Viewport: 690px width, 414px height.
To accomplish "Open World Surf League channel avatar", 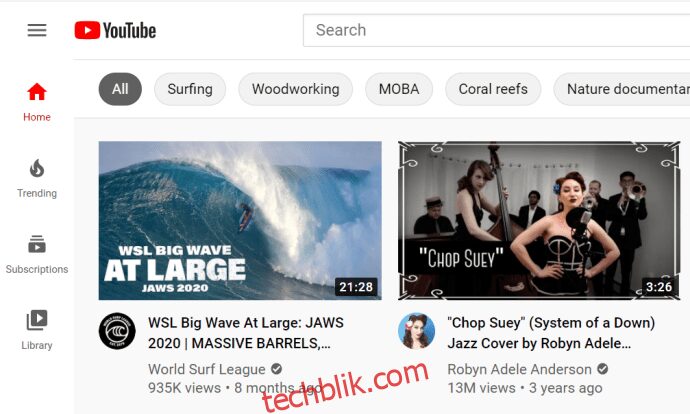I will tap(117, 331).
